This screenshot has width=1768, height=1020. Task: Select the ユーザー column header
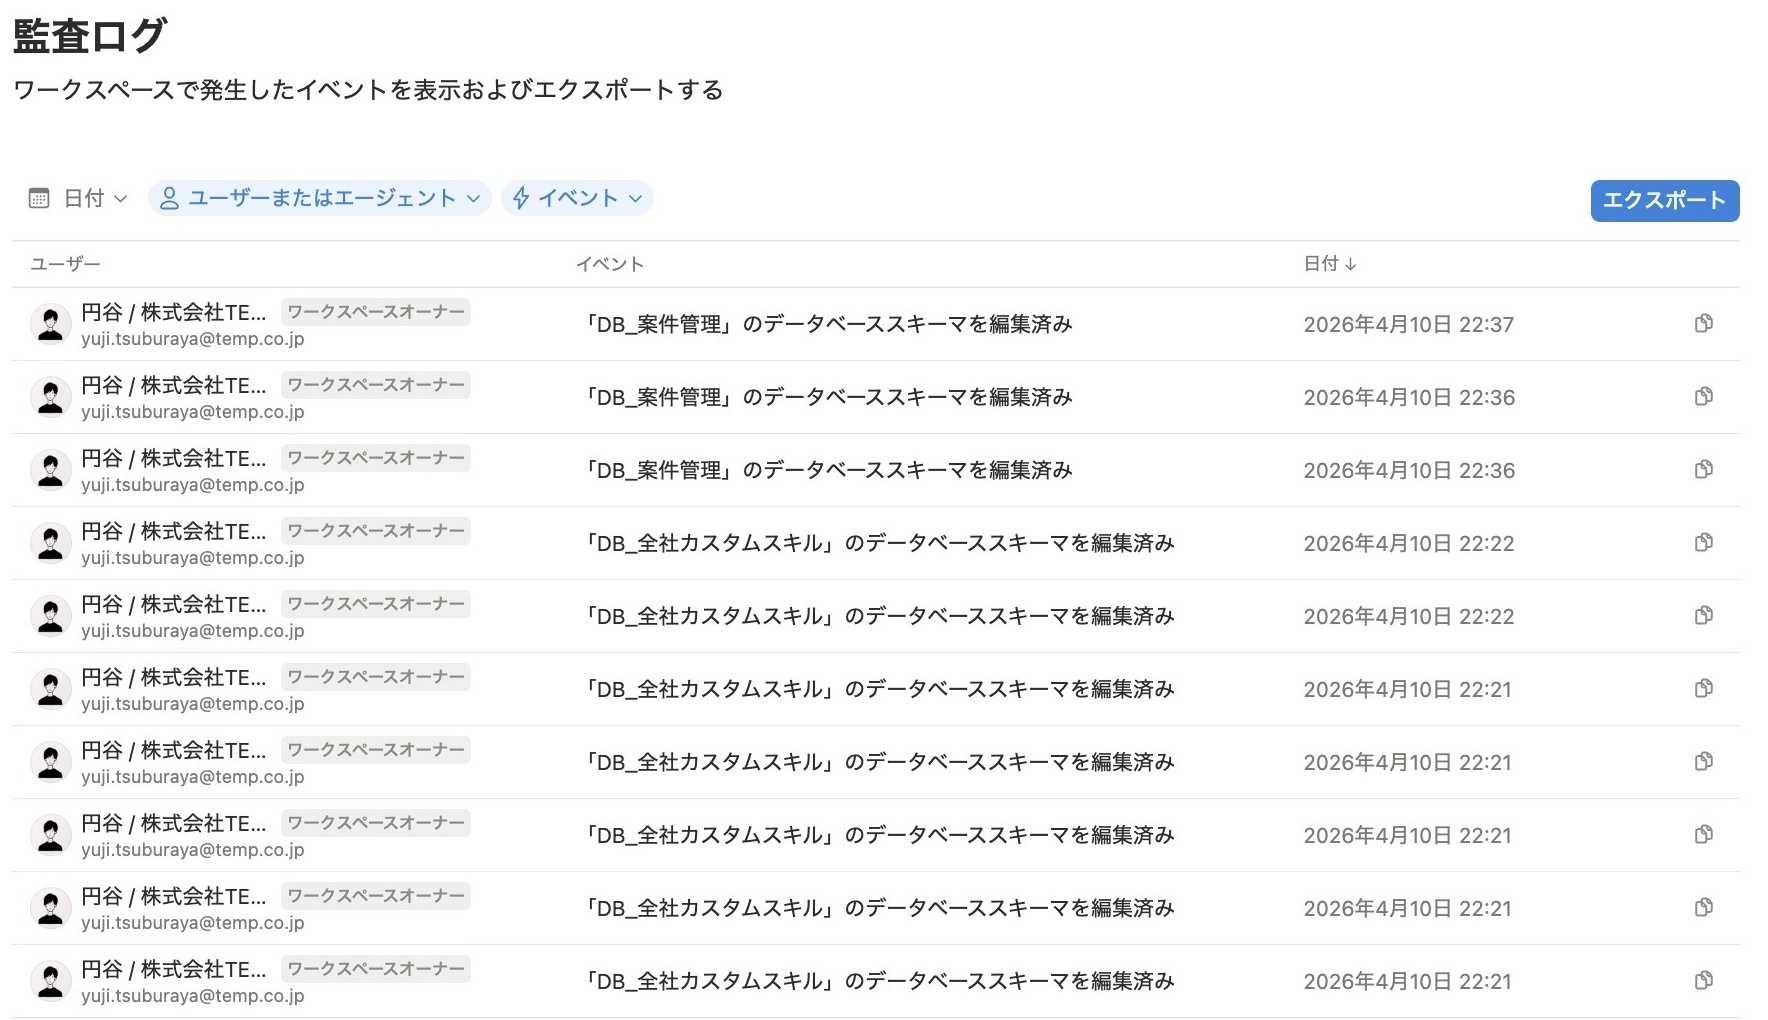(66, 264)
